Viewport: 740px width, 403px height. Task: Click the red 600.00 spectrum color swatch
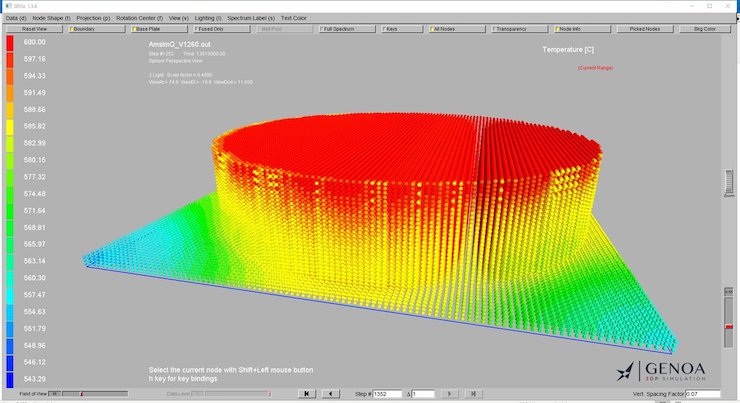click(9, 44)
